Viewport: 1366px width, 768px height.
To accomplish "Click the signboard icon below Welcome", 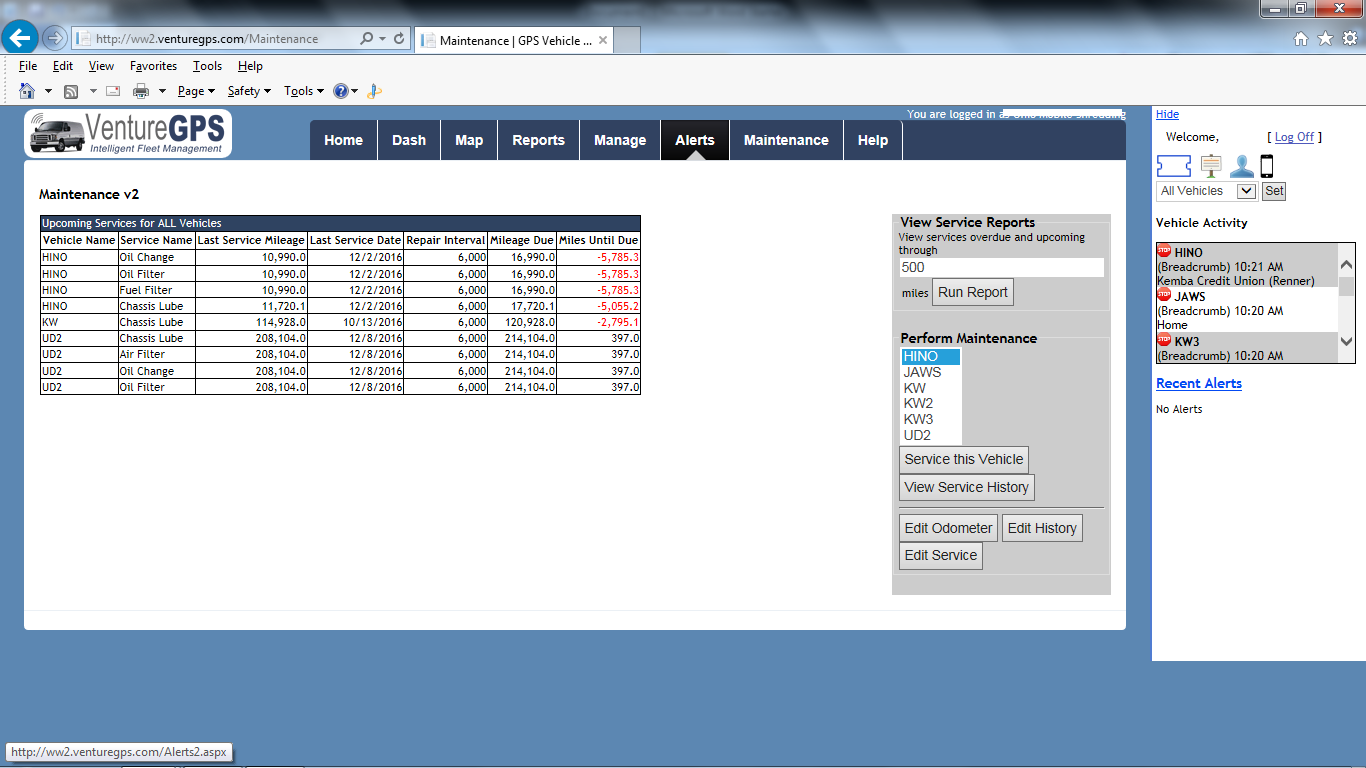I will tap(1211, 166).
